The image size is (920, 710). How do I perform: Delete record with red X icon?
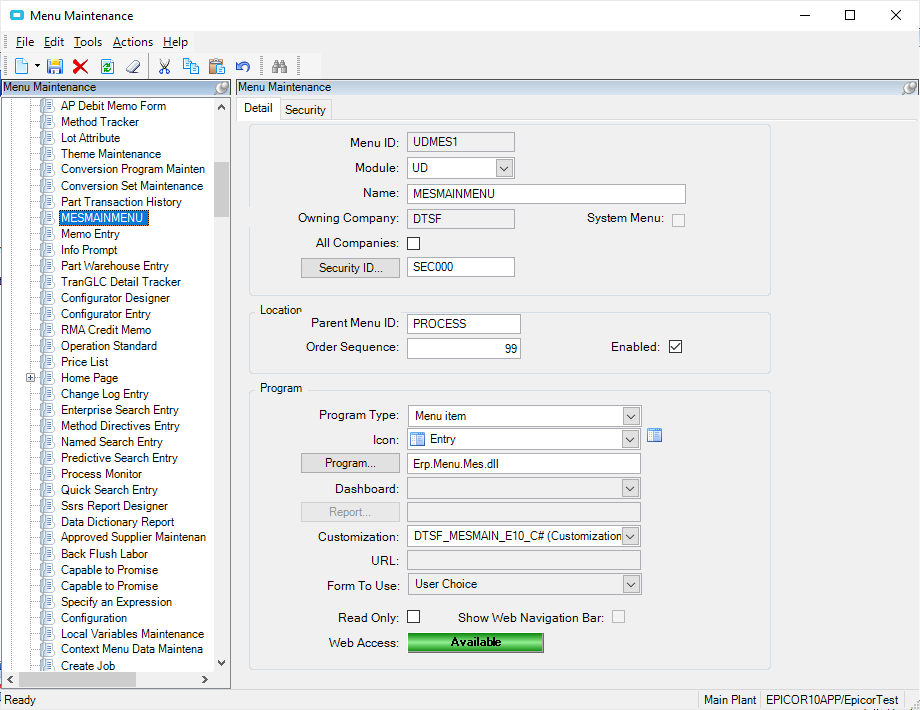(80, 66)
